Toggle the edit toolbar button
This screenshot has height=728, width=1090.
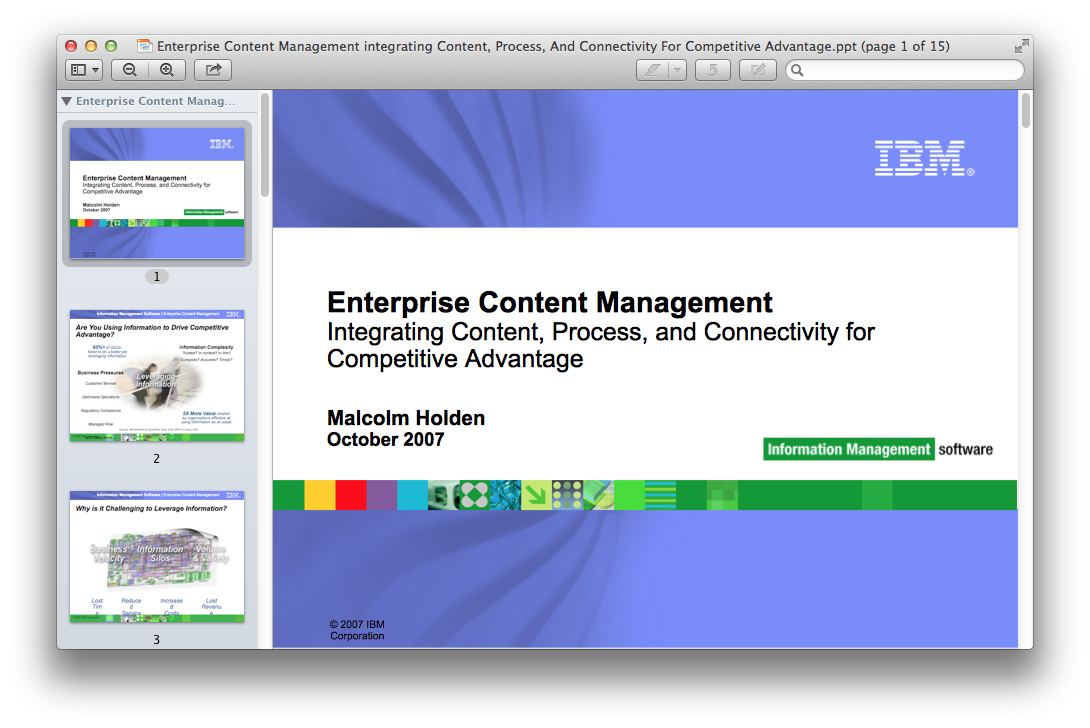click(x=758, y=70)
